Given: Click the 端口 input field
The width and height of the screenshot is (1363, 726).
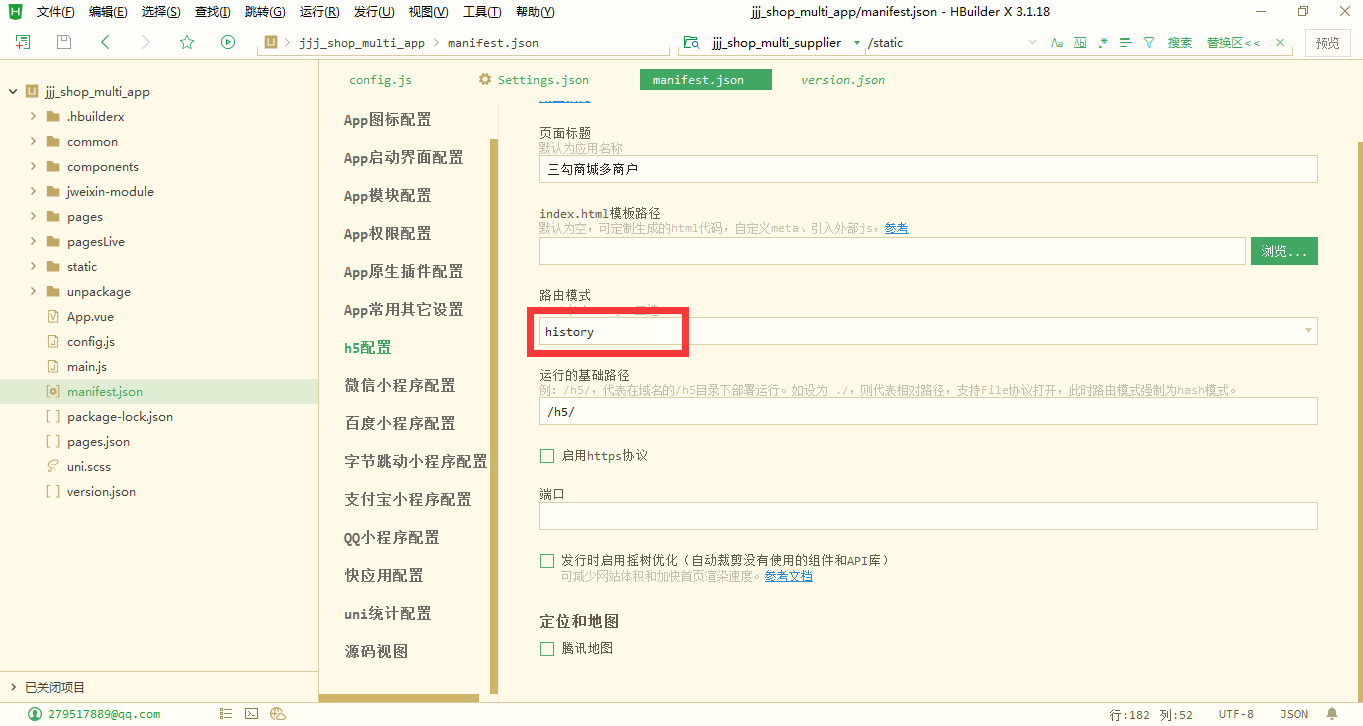Looking at the screenshot, I should [928, 516].
